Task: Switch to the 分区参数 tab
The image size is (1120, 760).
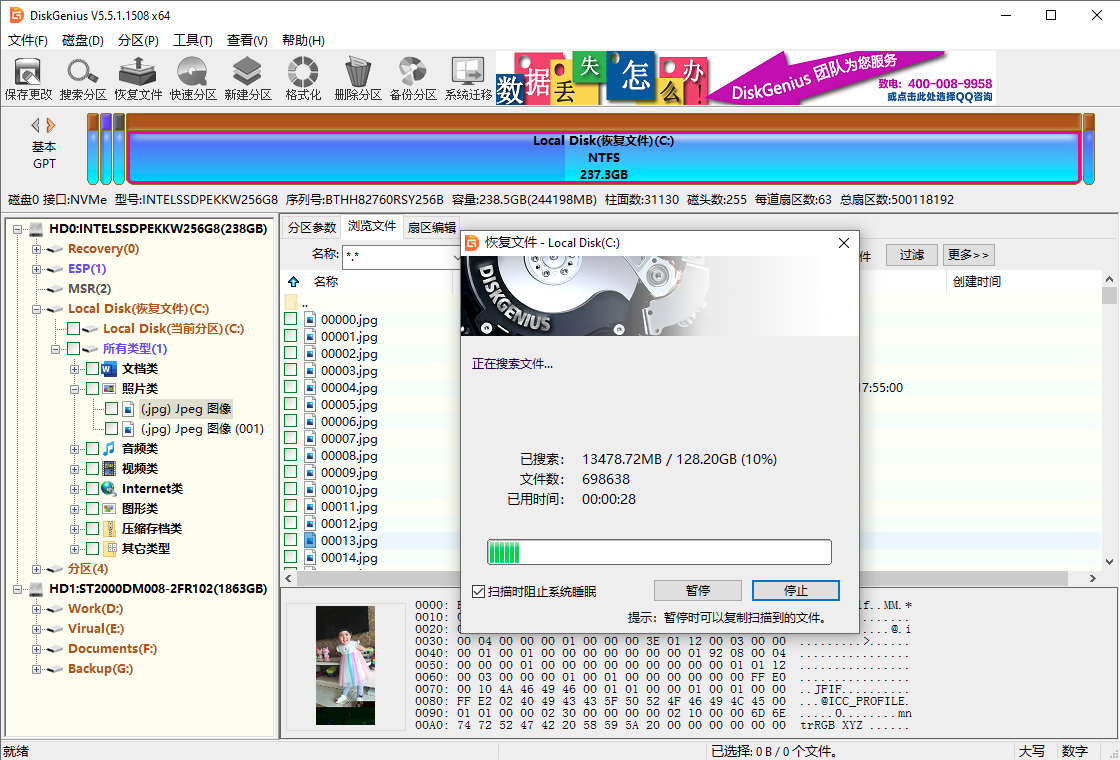Action: click(x=311, y=227)
